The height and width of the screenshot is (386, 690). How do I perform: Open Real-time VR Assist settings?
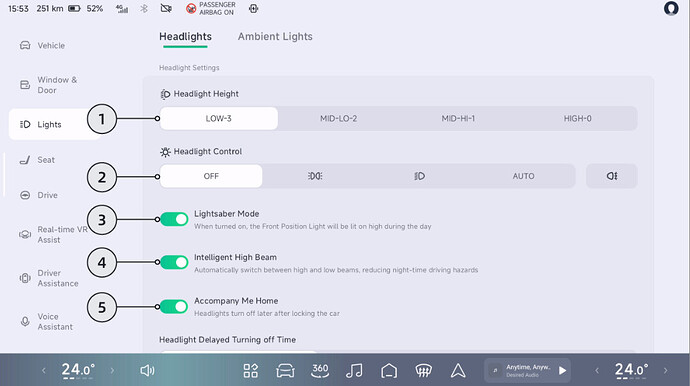tap(53, 235)
